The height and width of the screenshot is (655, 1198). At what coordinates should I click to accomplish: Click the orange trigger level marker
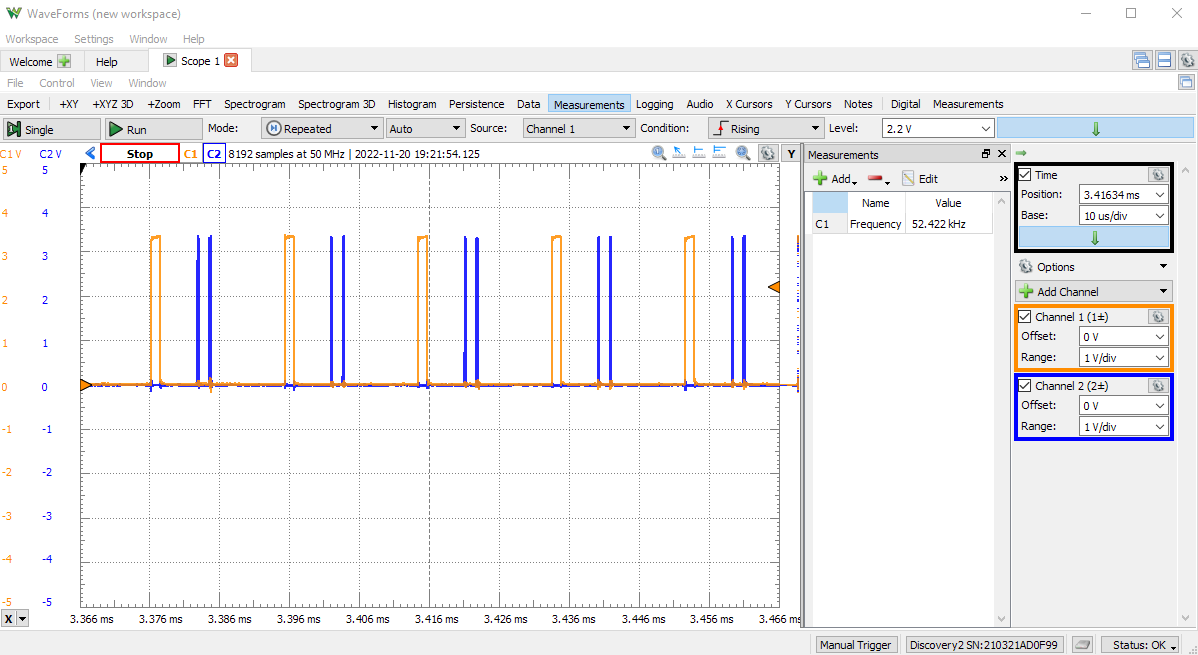pos(774,287)
